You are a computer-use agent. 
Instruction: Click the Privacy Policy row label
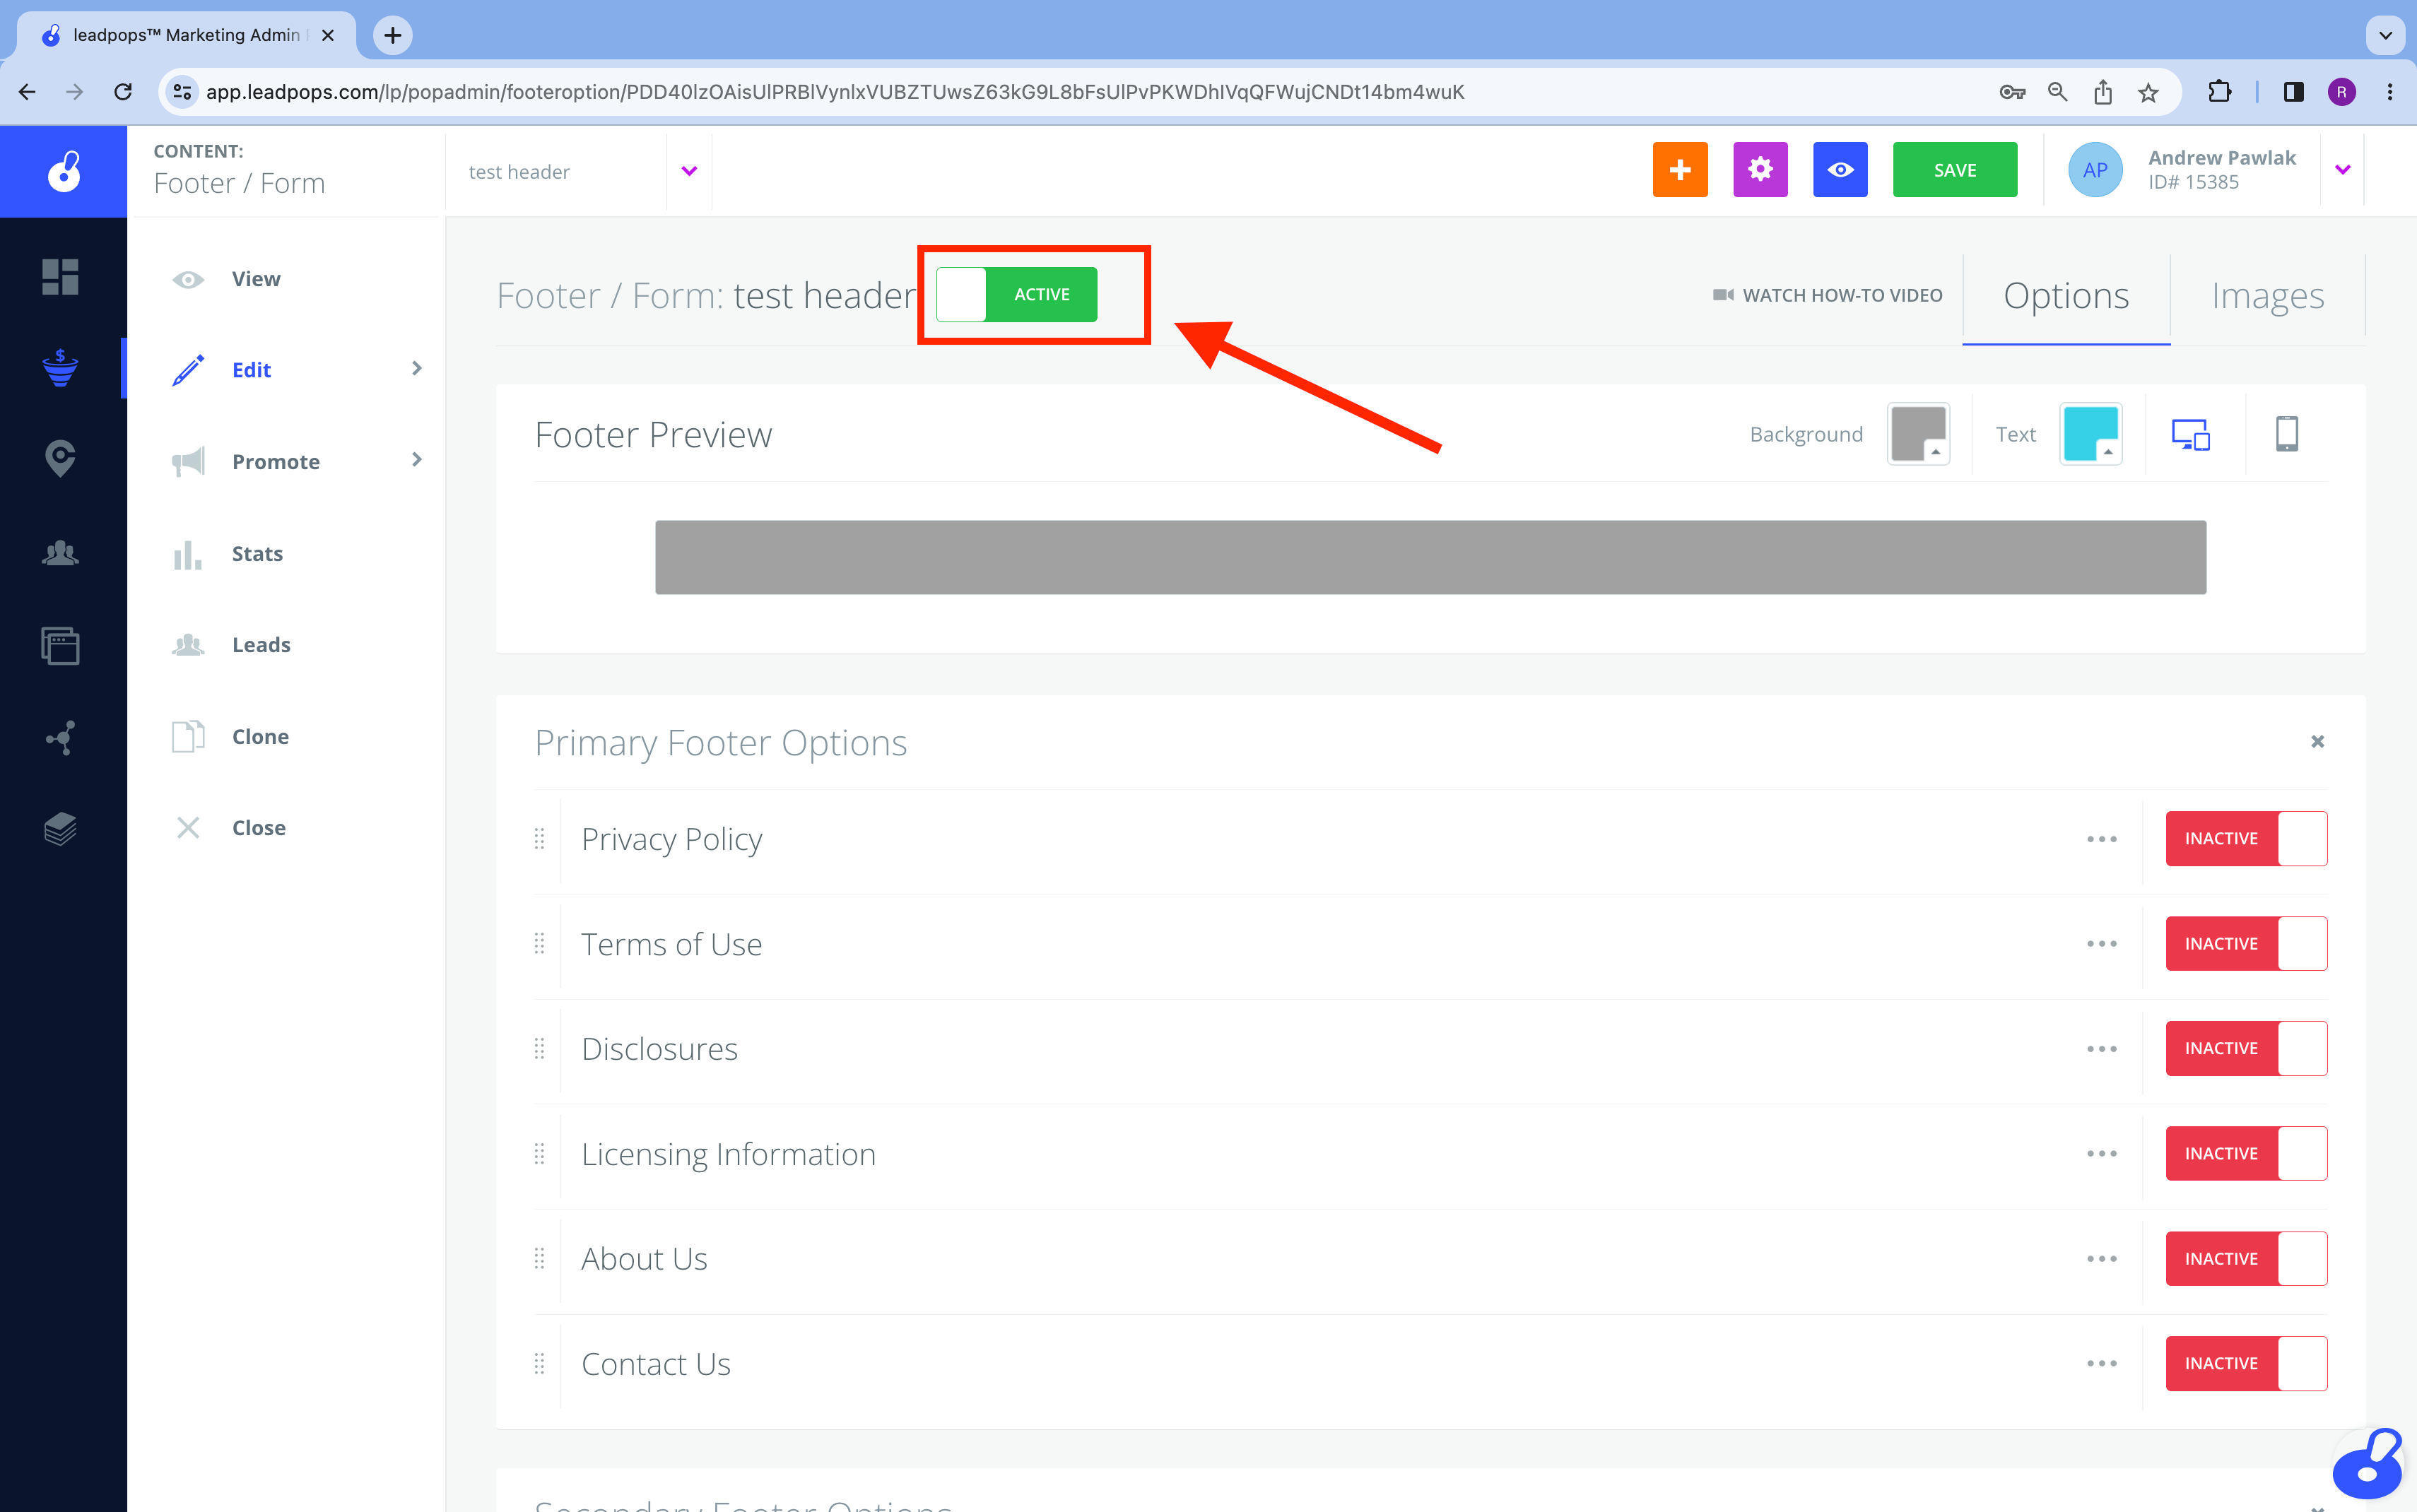671,839
